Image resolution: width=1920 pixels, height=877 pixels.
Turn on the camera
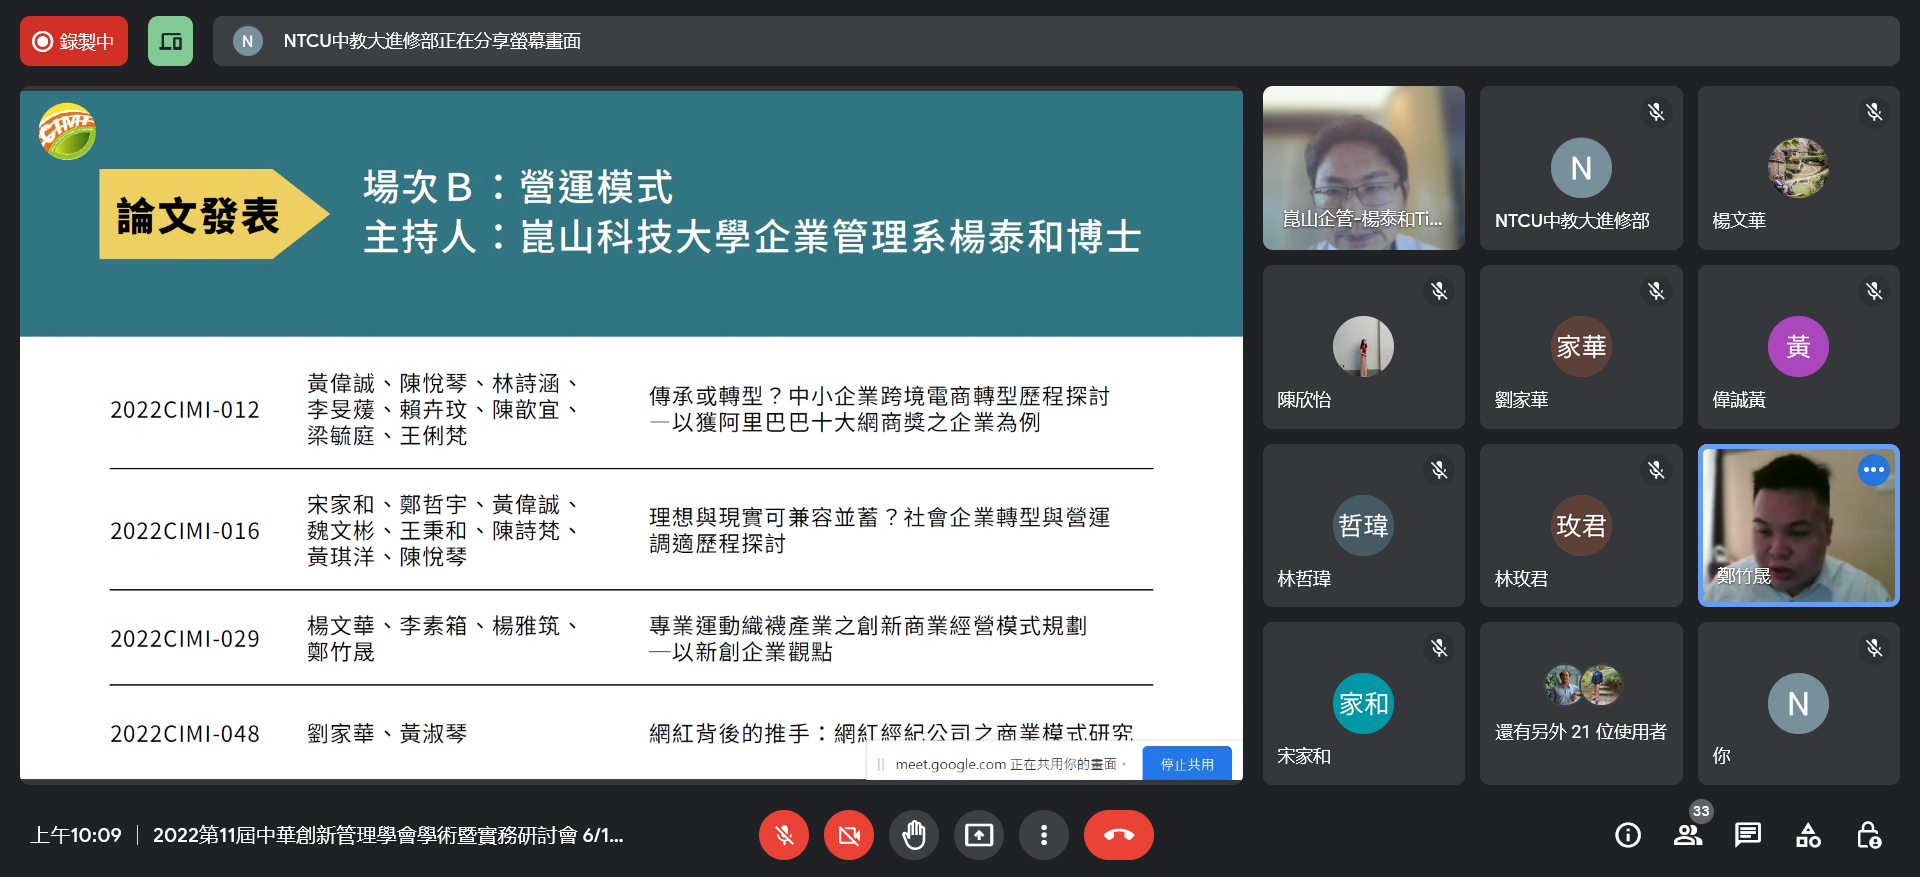pyautogui.click(x=849, y=835)
